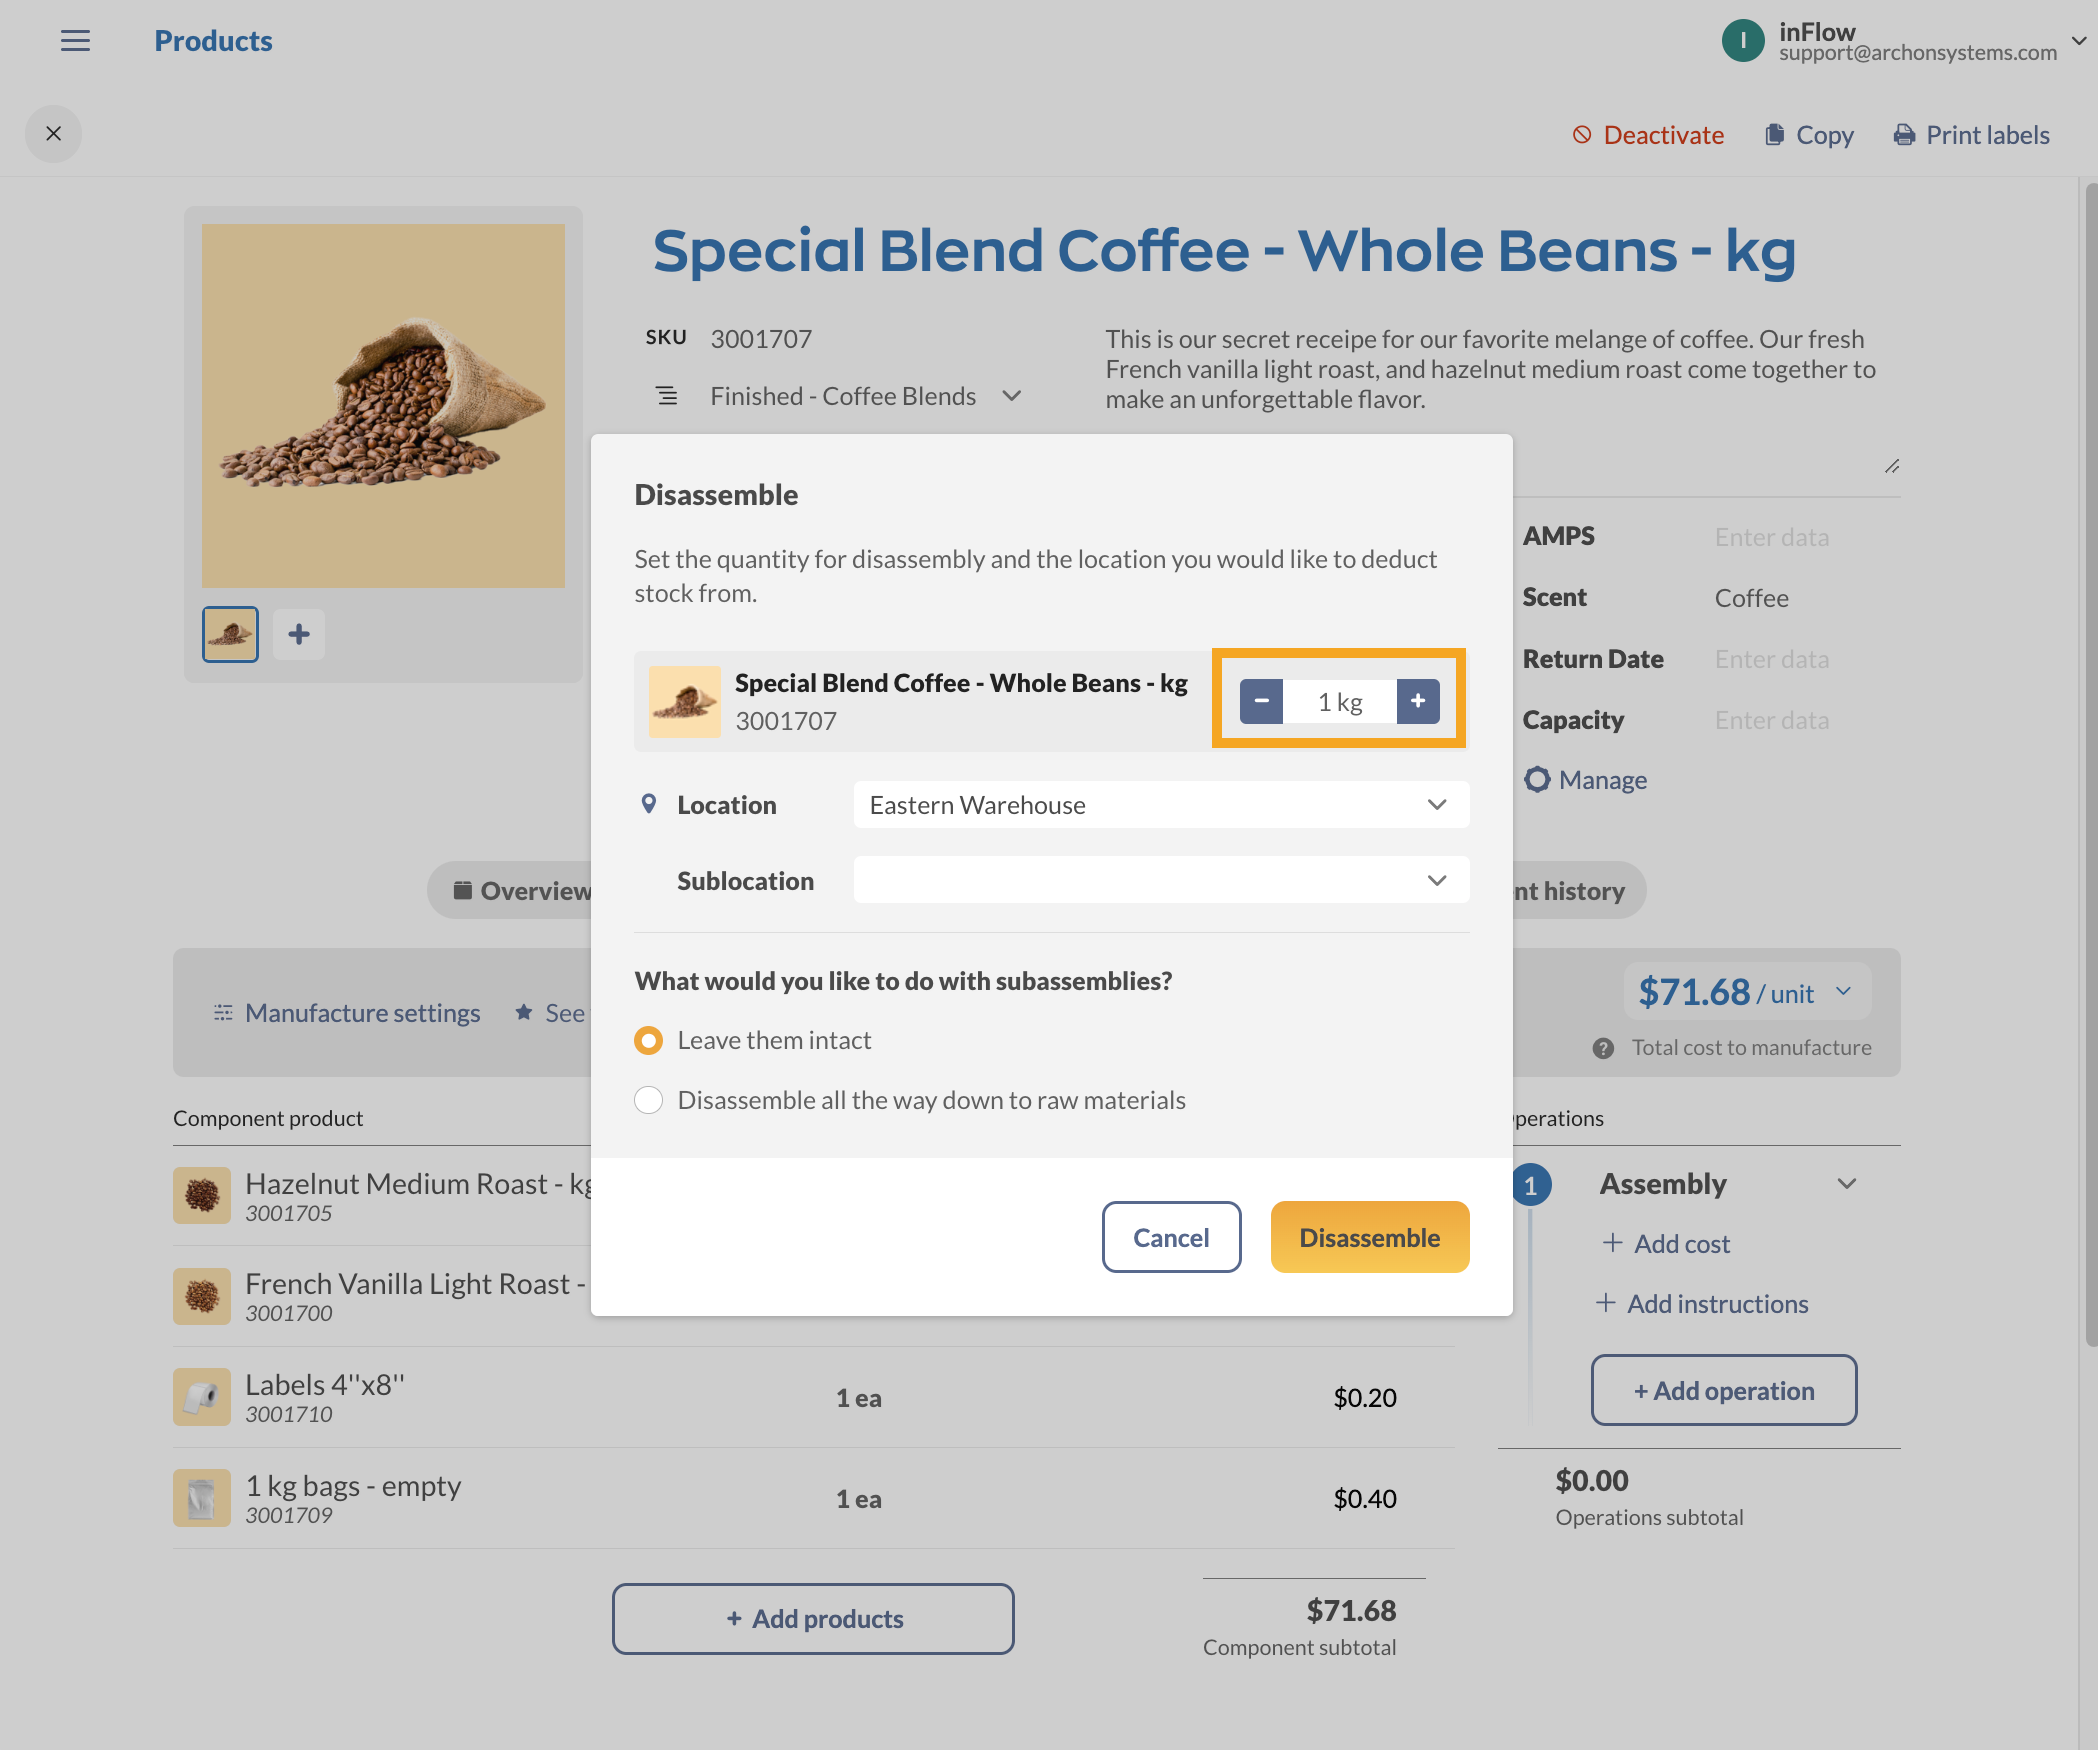The image size is (2098, 1750).
Task: Open the Sublocation dropdown
Action: [1160, 881]
